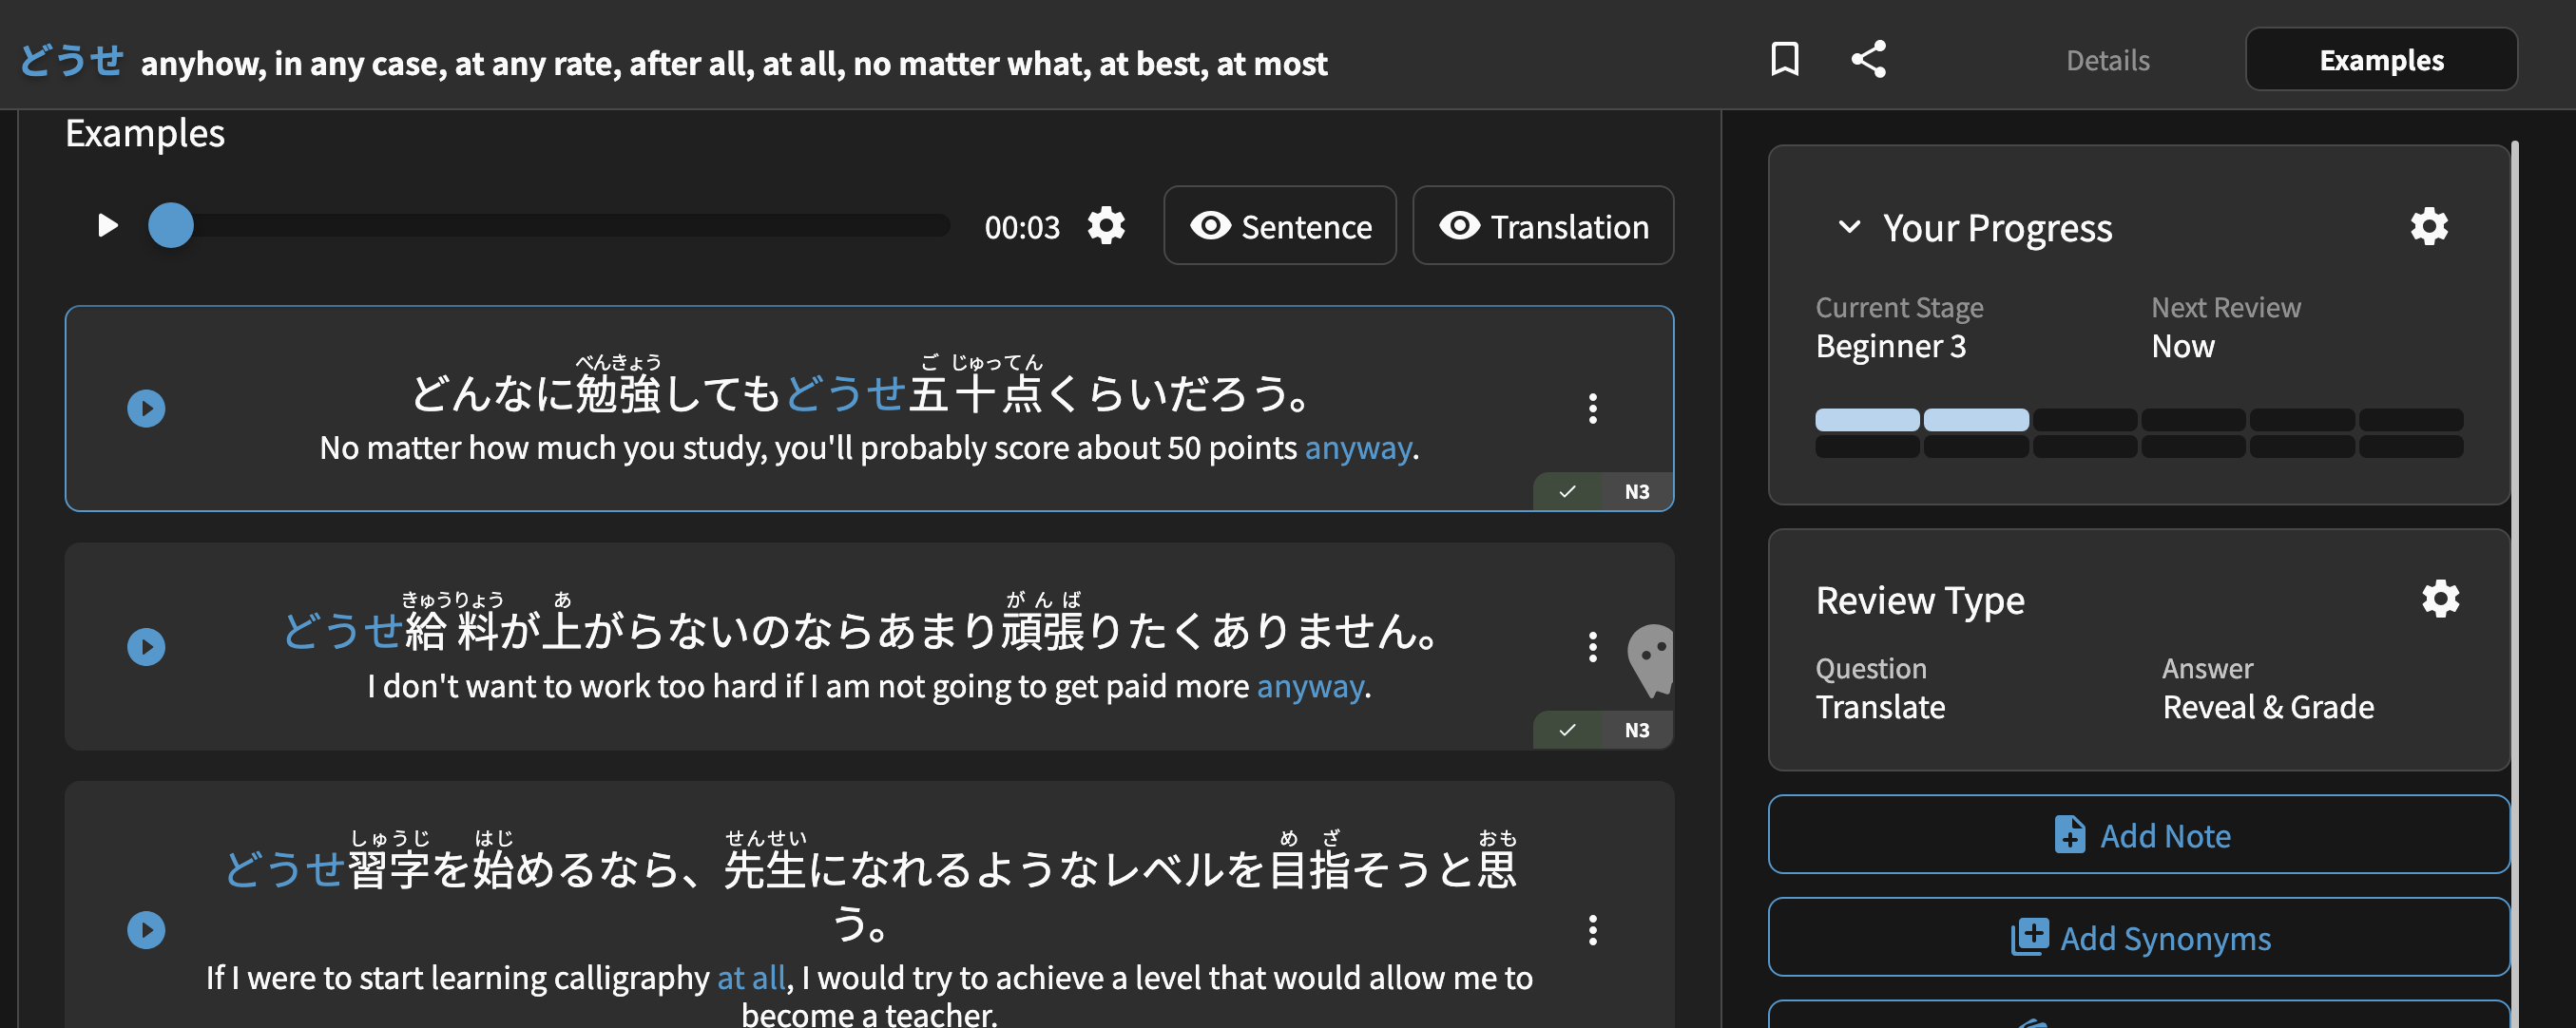Select the Examples tab

(x=2381, y=59)
